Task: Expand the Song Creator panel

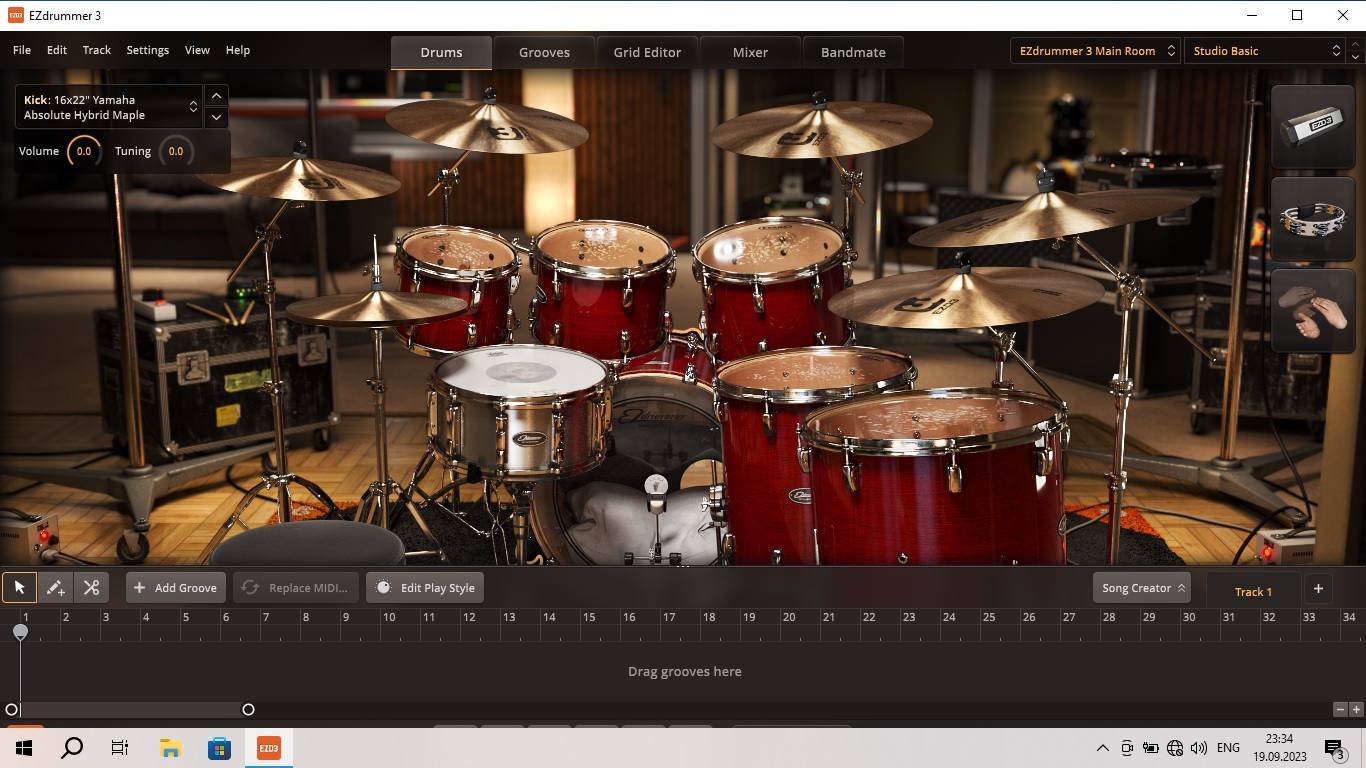Action: point(1144,588)
